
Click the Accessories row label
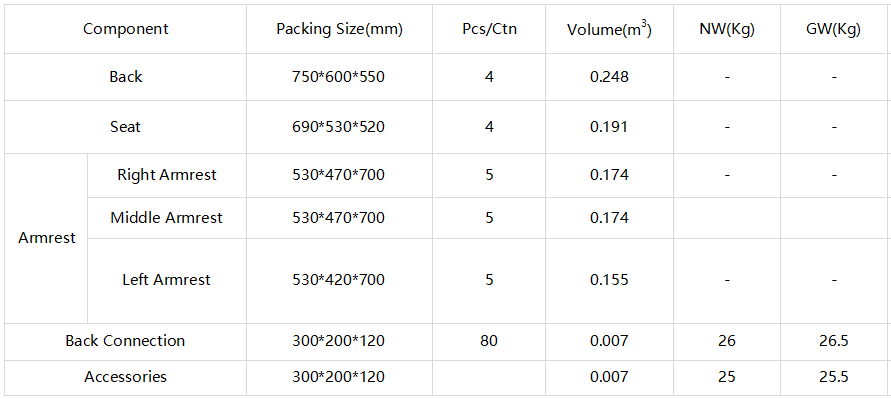pyautogui.click(x=126, y=377)
